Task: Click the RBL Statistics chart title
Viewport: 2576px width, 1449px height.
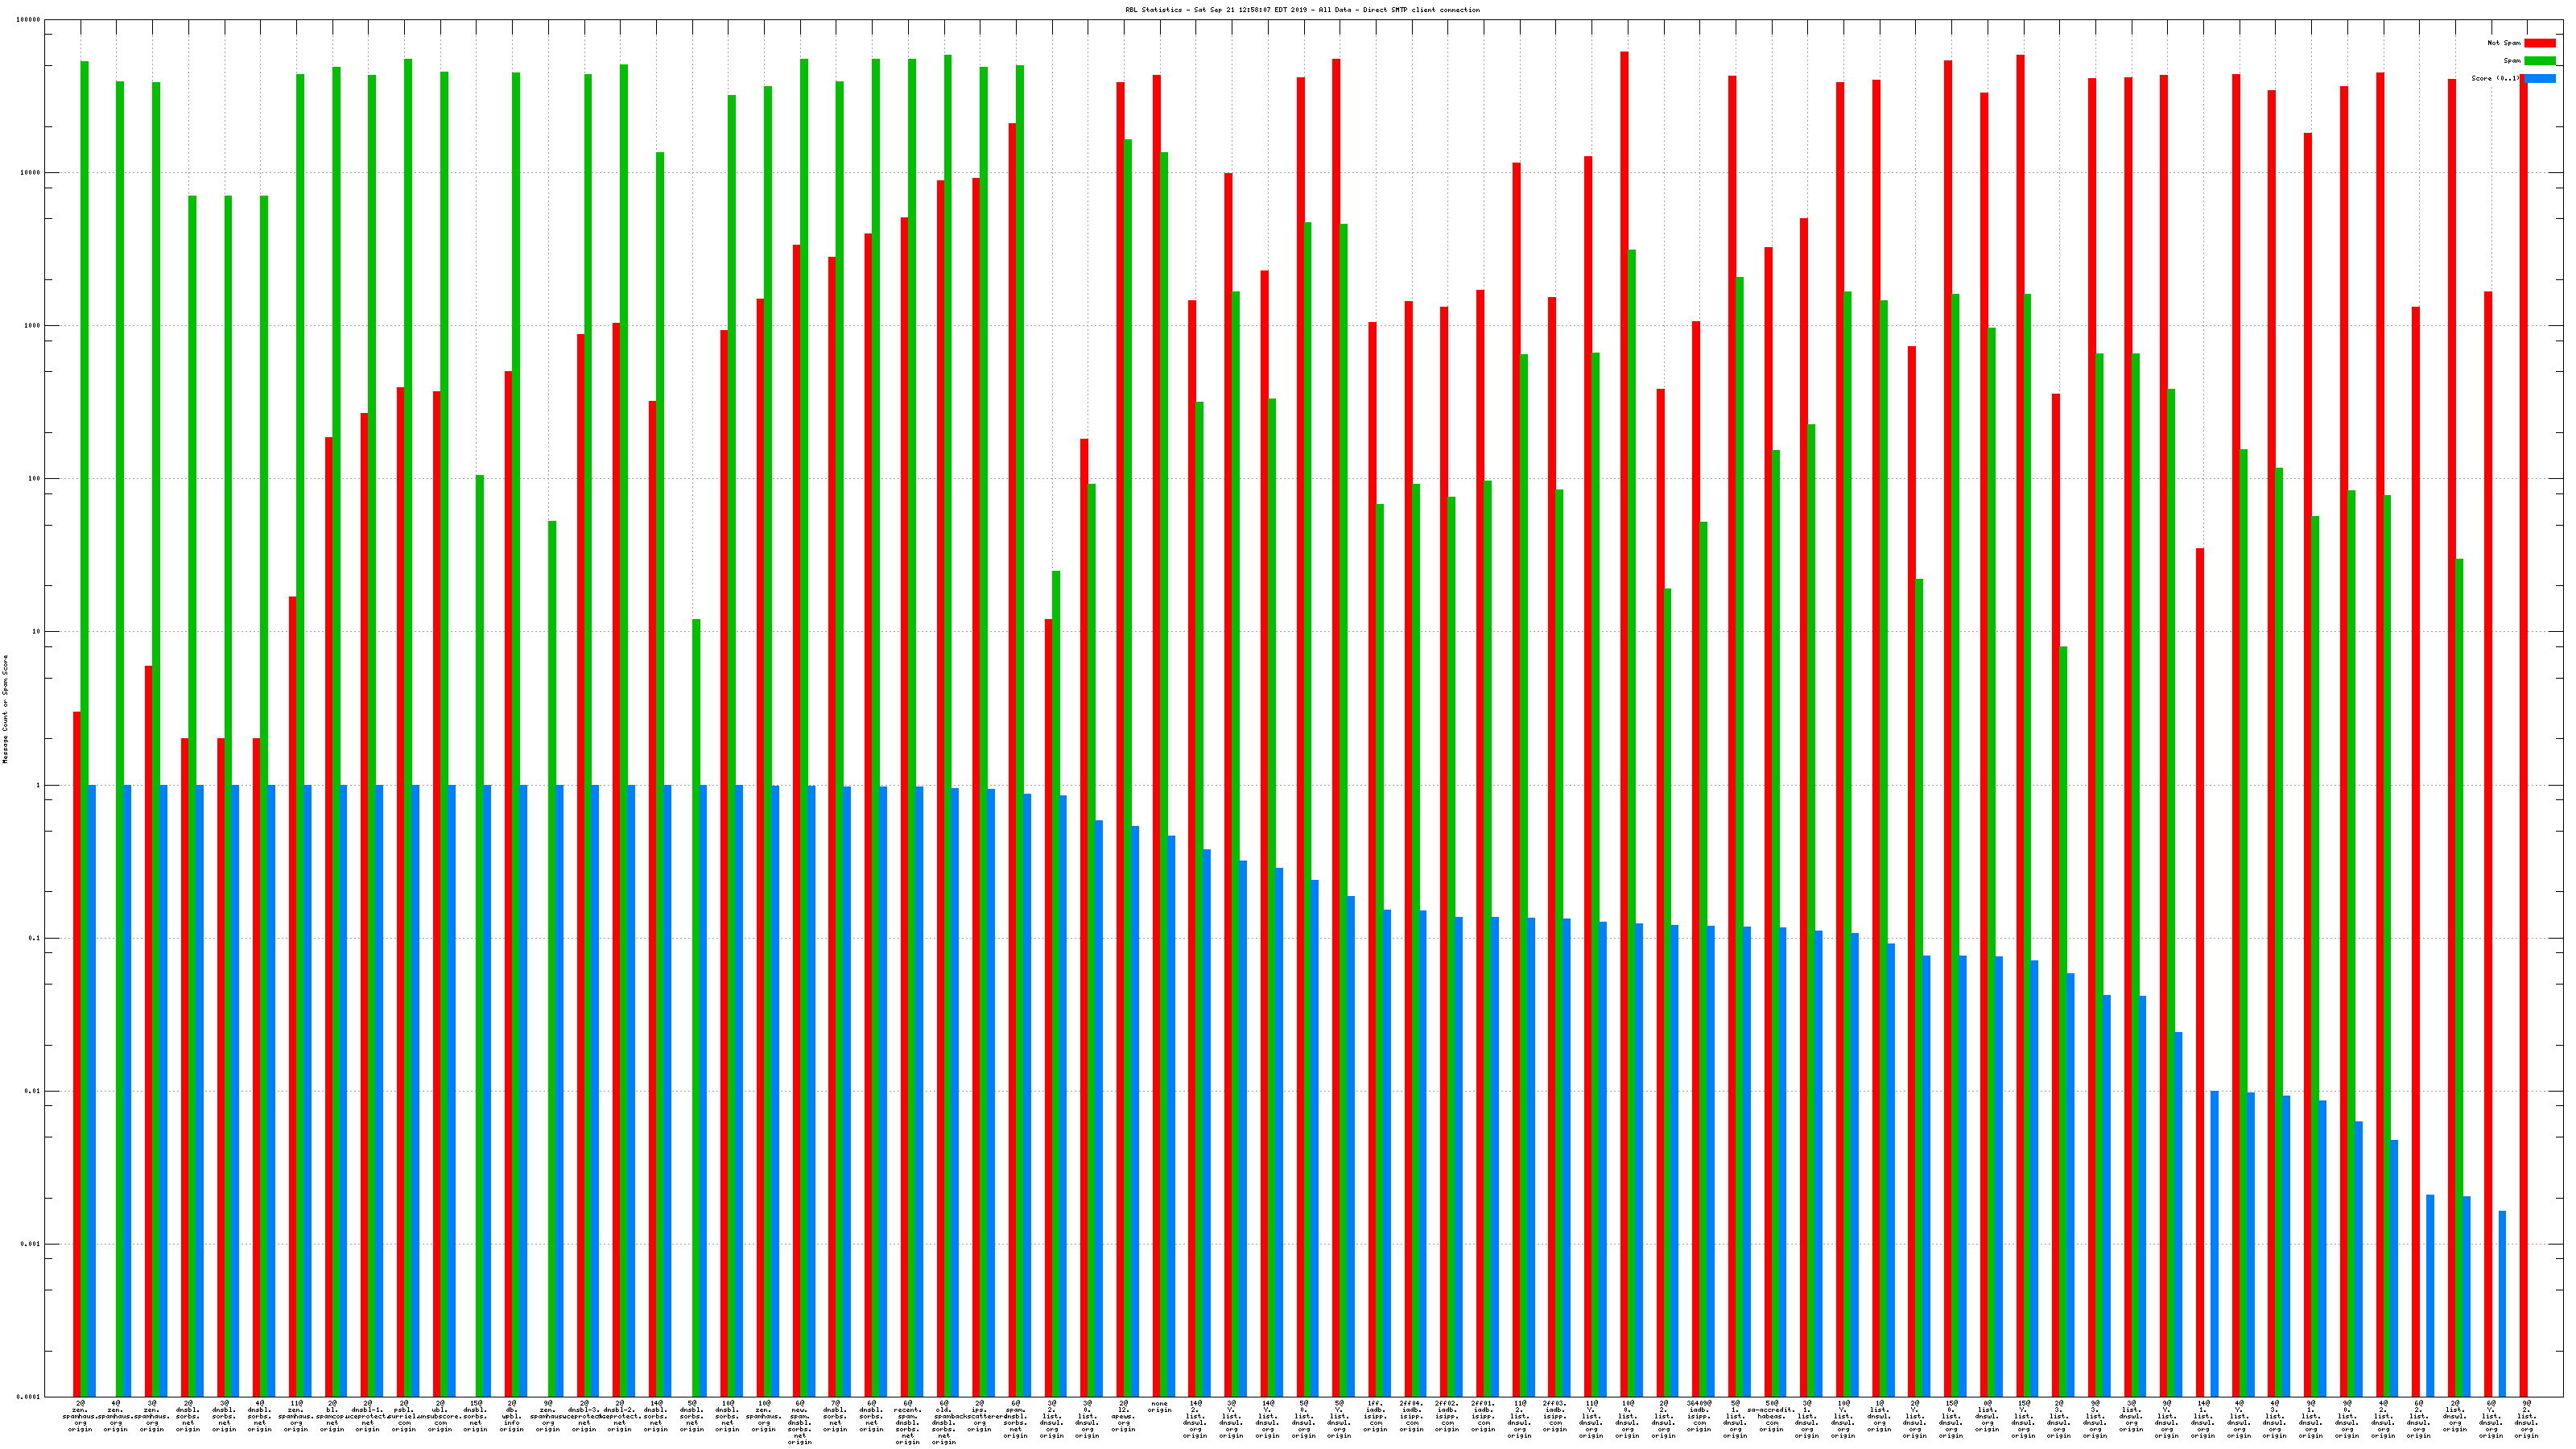Action: point(1302,10)
